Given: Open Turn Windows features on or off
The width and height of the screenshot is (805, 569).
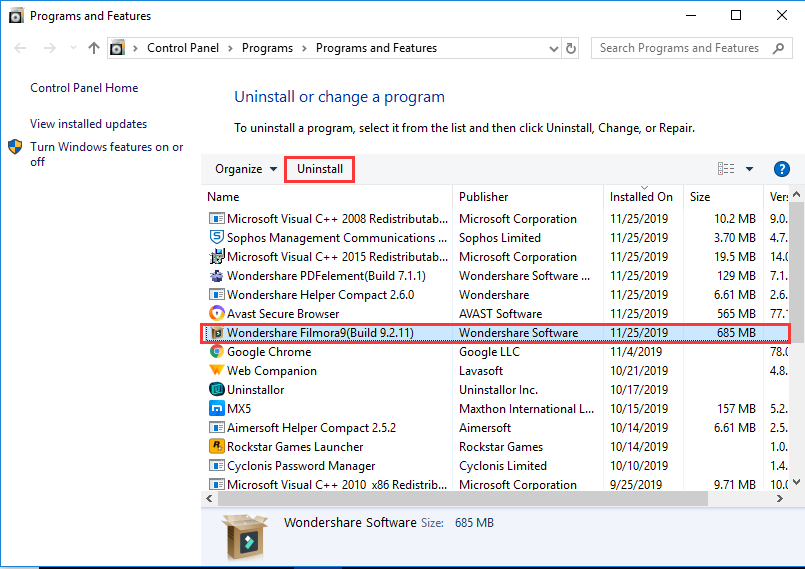Looking at the screenshot, I should point(106,154).
